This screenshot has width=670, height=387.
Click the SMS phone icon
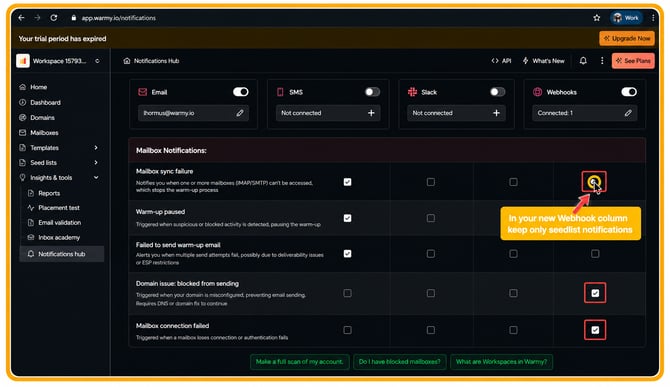tap(280, 92)
